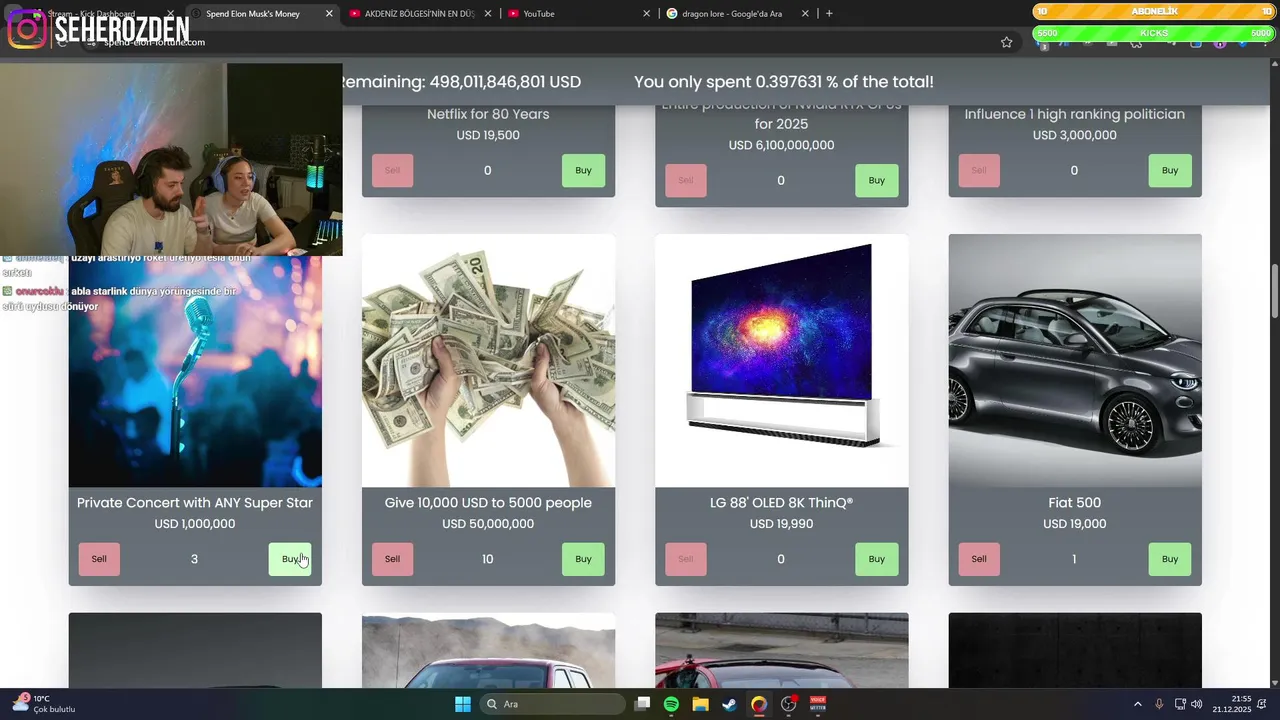Open volume control in system tray
This screenshot has height=720, width=1280.
tap(1197, 704)
